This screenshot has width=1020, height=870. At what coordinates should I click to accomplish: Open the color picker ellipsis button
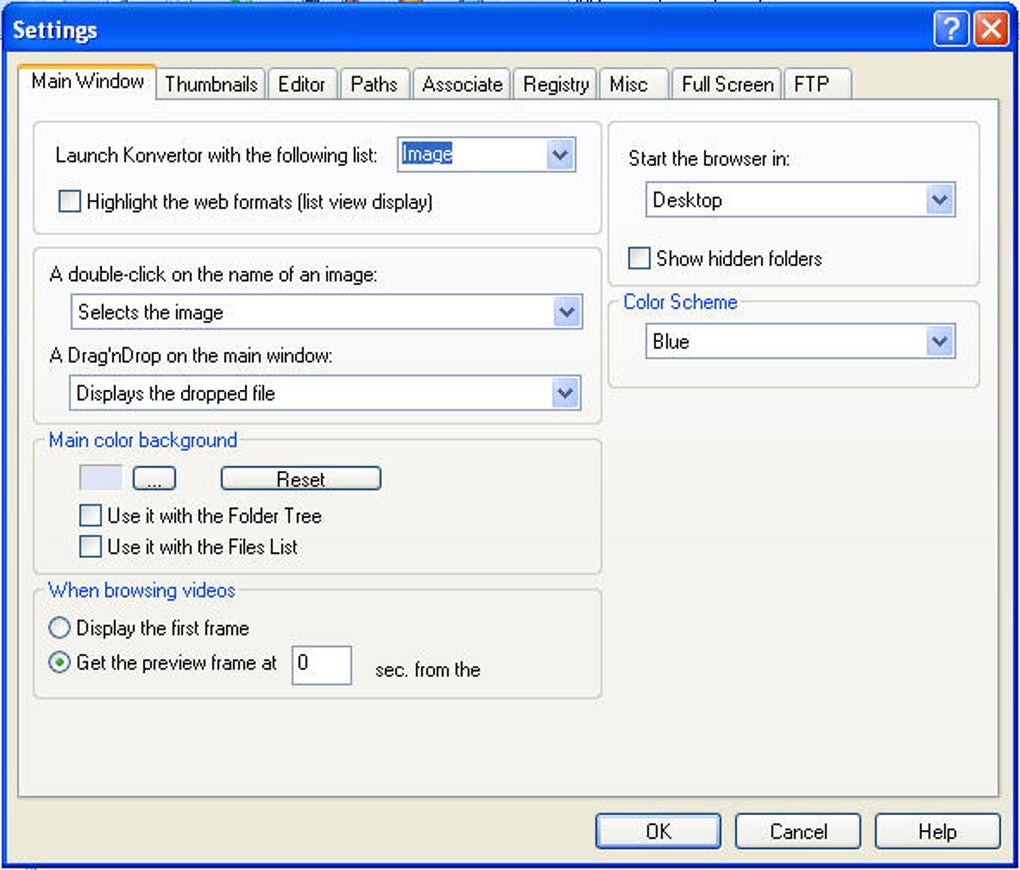point(154,479)
